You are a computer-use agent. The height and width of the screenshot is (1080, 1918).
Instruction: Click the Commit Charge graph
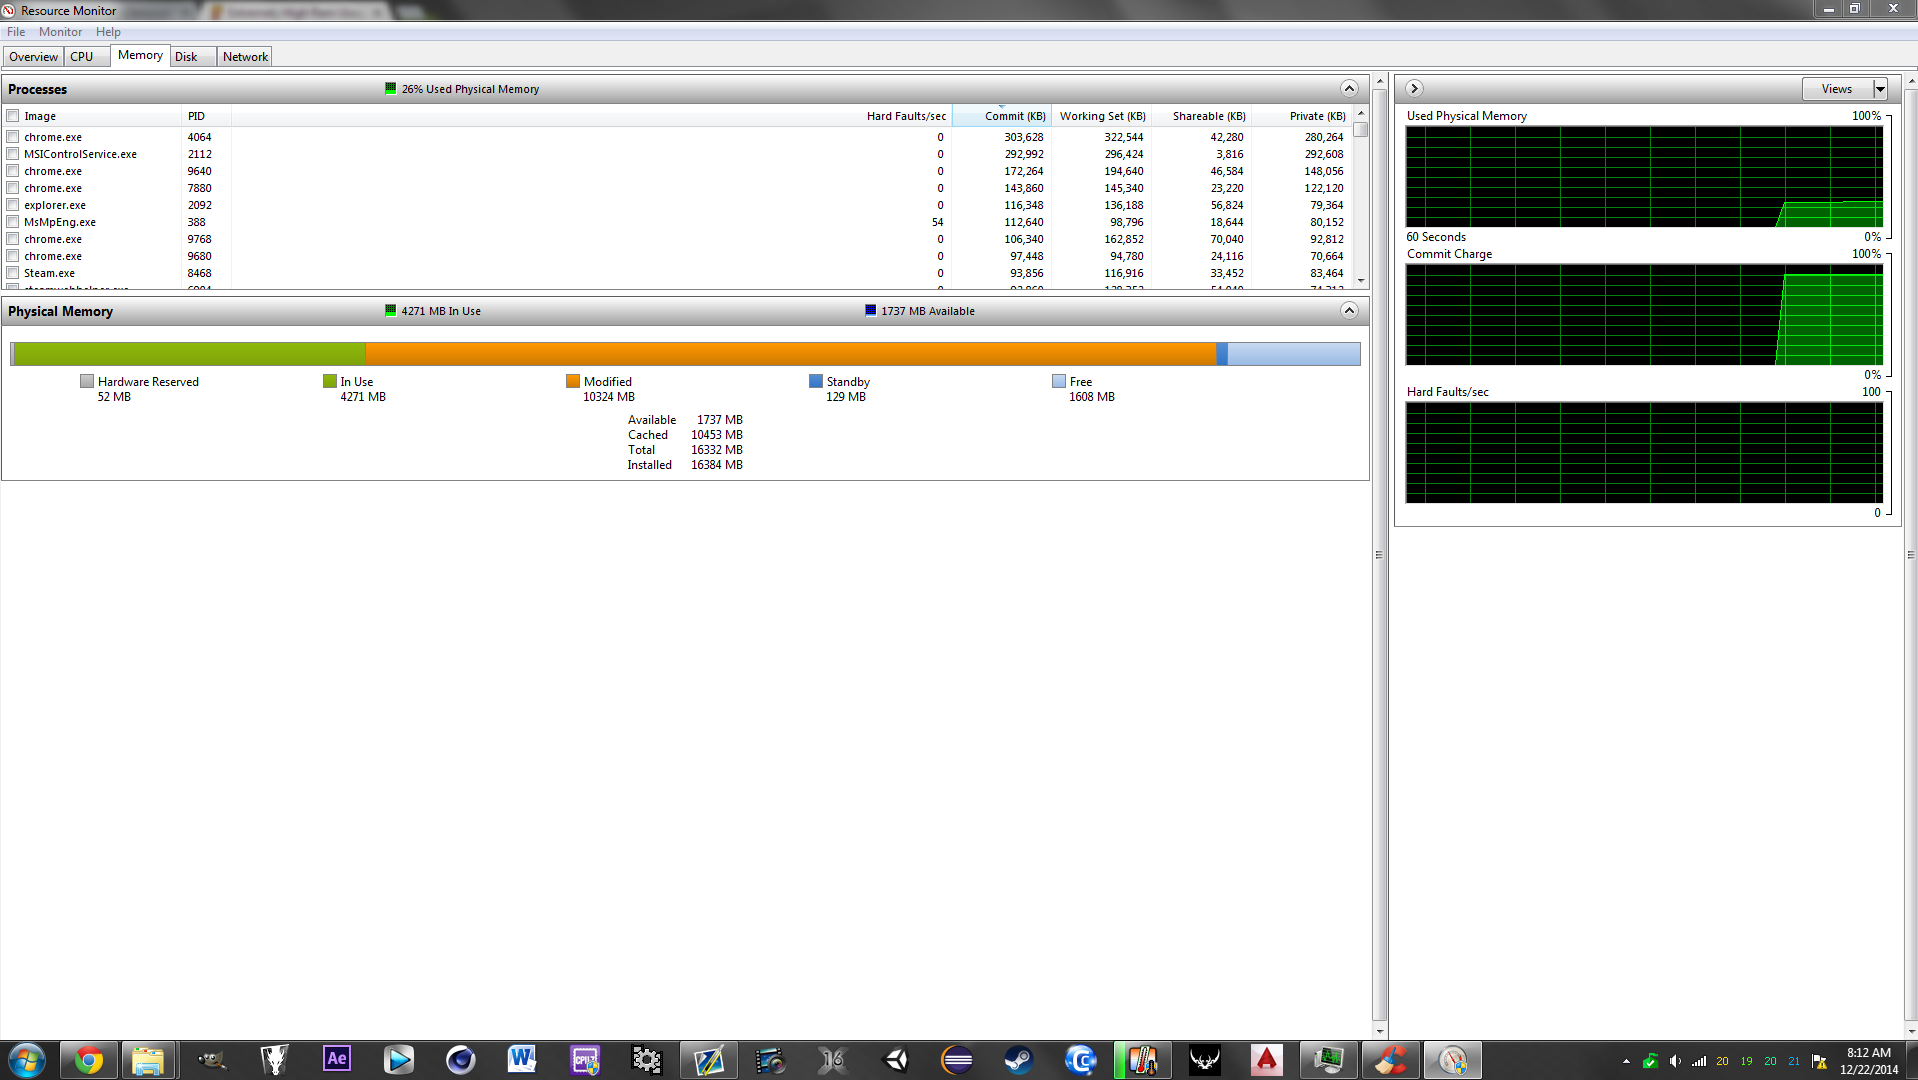click(1644, 315)
